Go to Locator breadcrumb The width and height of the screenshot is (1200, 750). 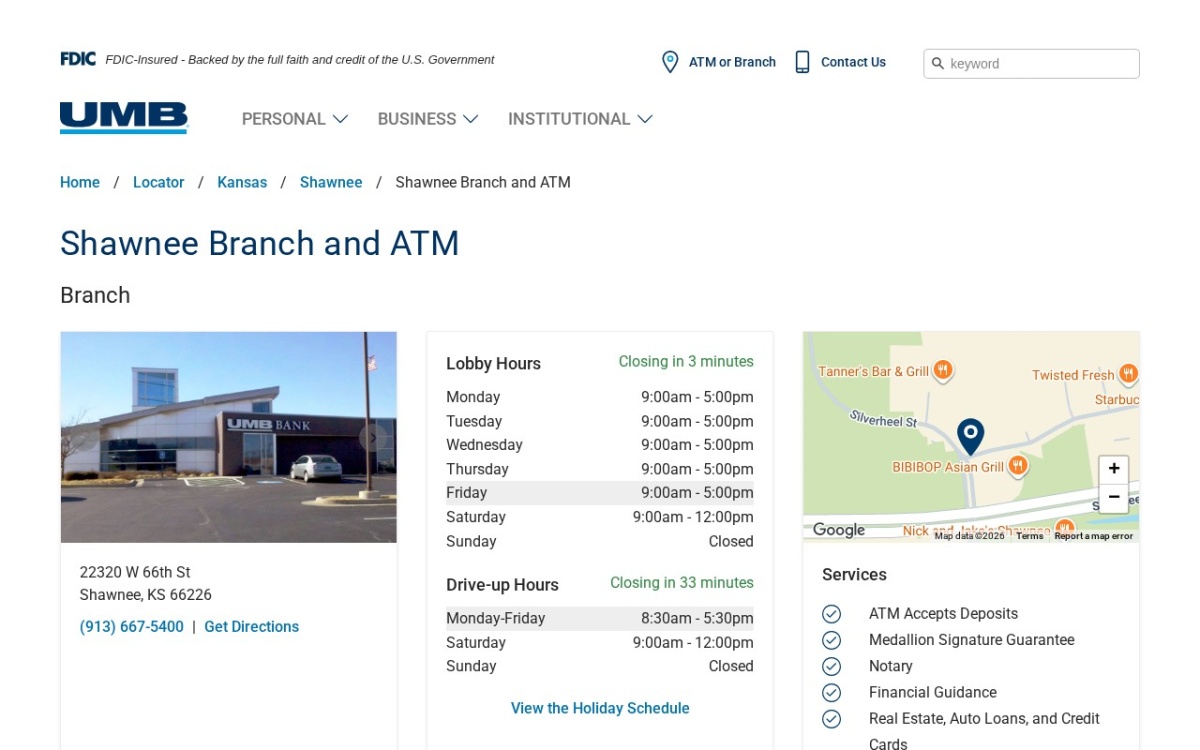click(x=159, y=182)
